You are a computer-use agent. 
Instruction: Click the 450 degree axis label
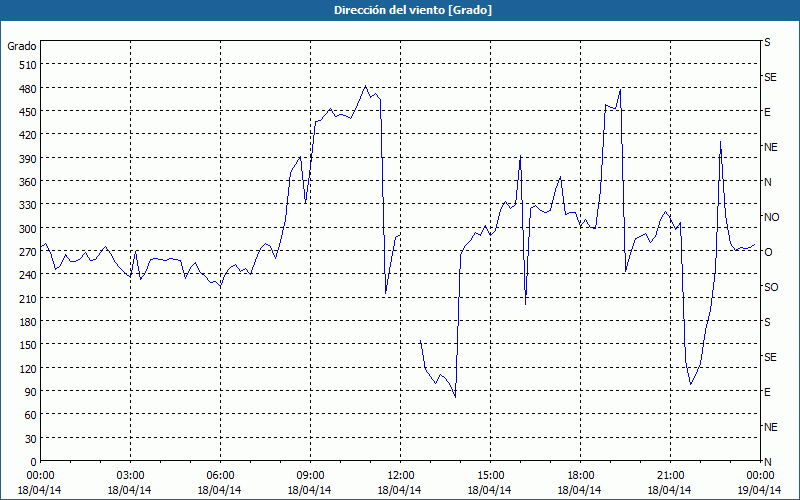click(x=28, y=112)
